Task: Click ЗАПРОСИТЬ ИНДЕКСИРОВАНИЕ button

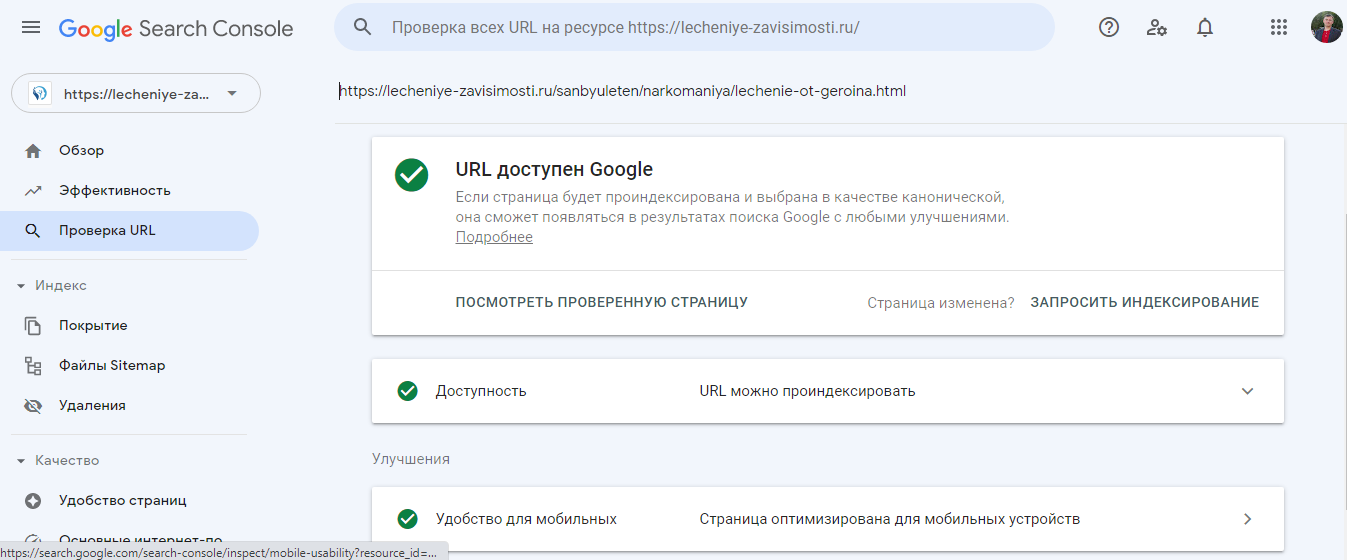Action: 1144,302
